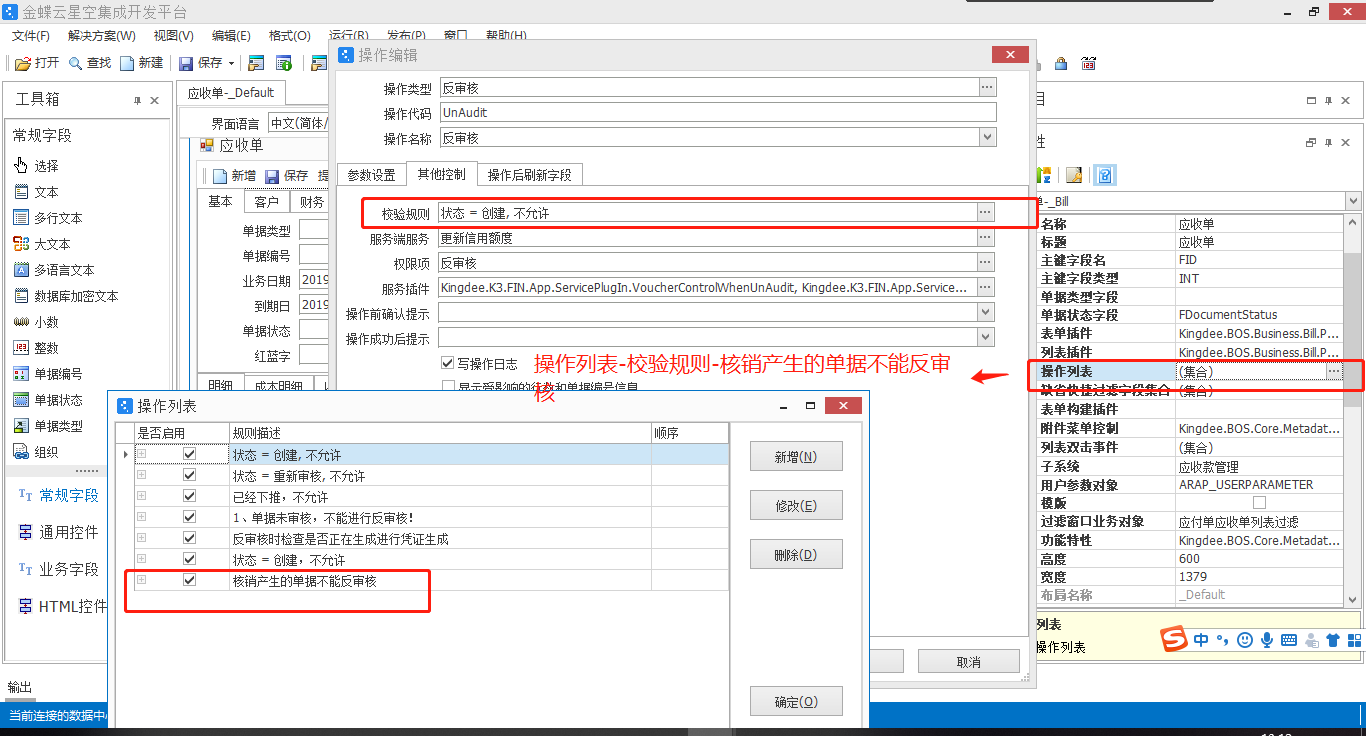This screenshot has height=736, width=1366.
Task: Click the 查找 search toolbar button
Action: click(x=90, y=63)
